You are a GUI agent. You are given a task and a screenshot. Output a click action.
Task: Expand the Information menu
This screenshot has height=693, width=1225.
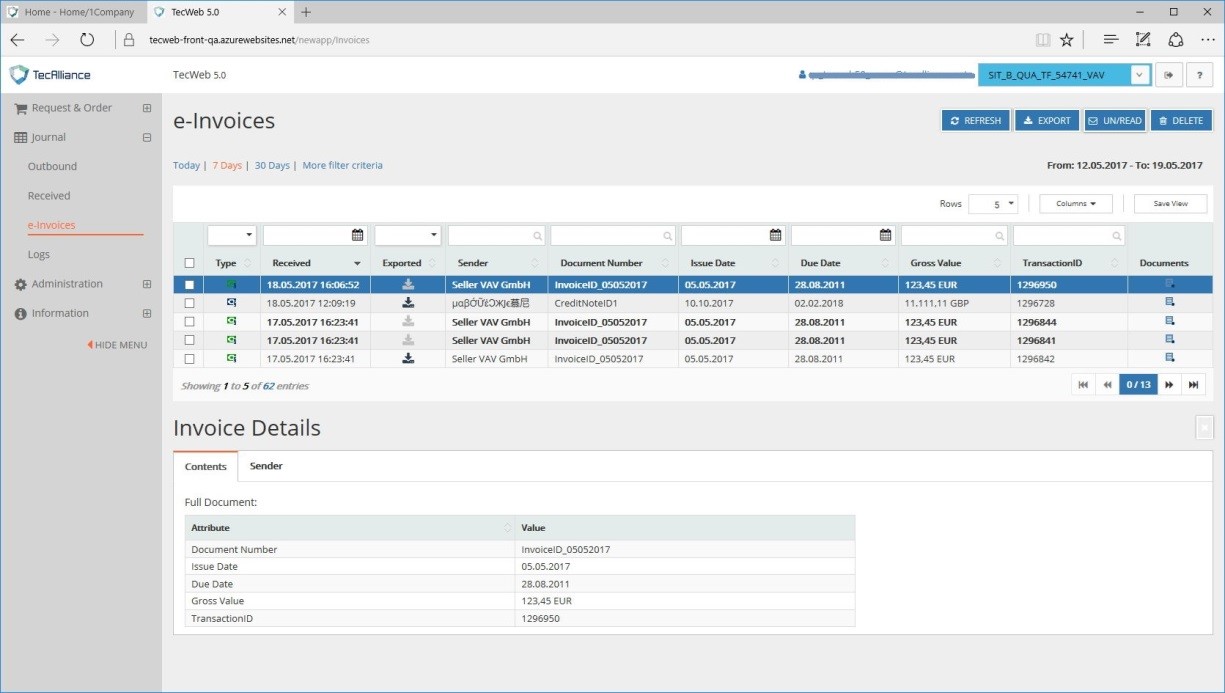tap(147, 313)
